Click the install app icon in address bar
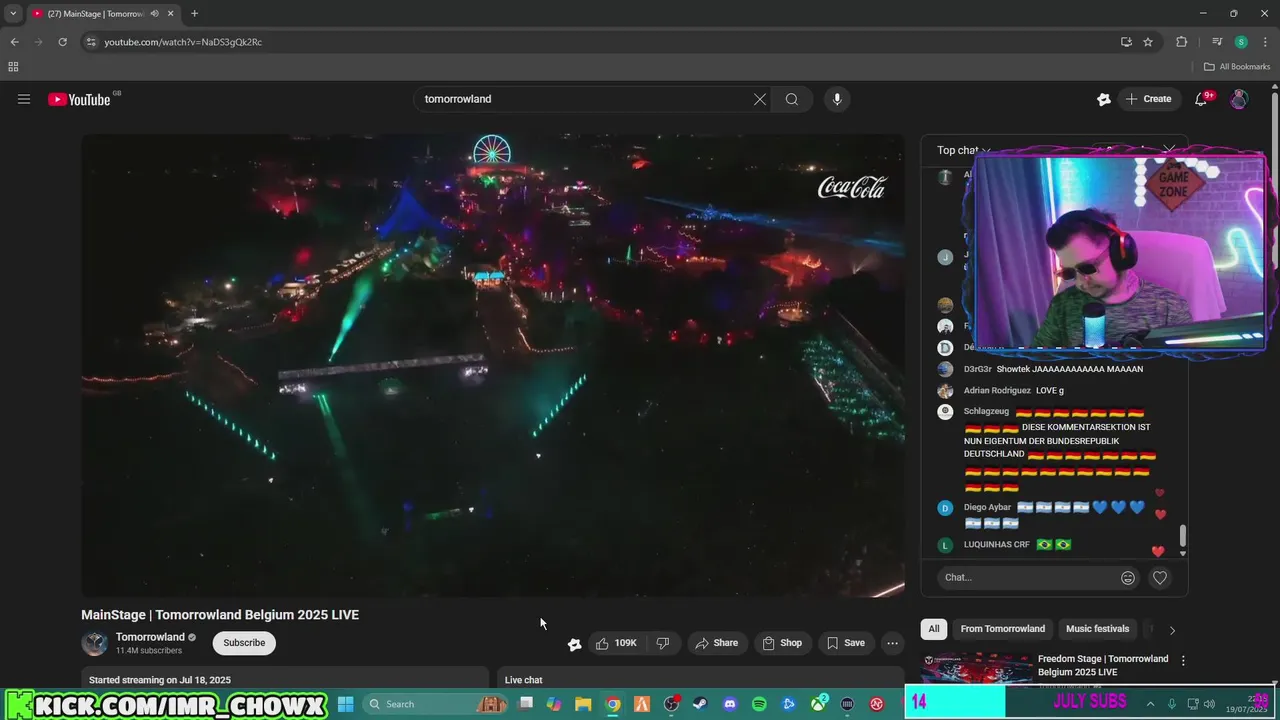This screenshot has height=720, width=1280. tap(1126, 42)
